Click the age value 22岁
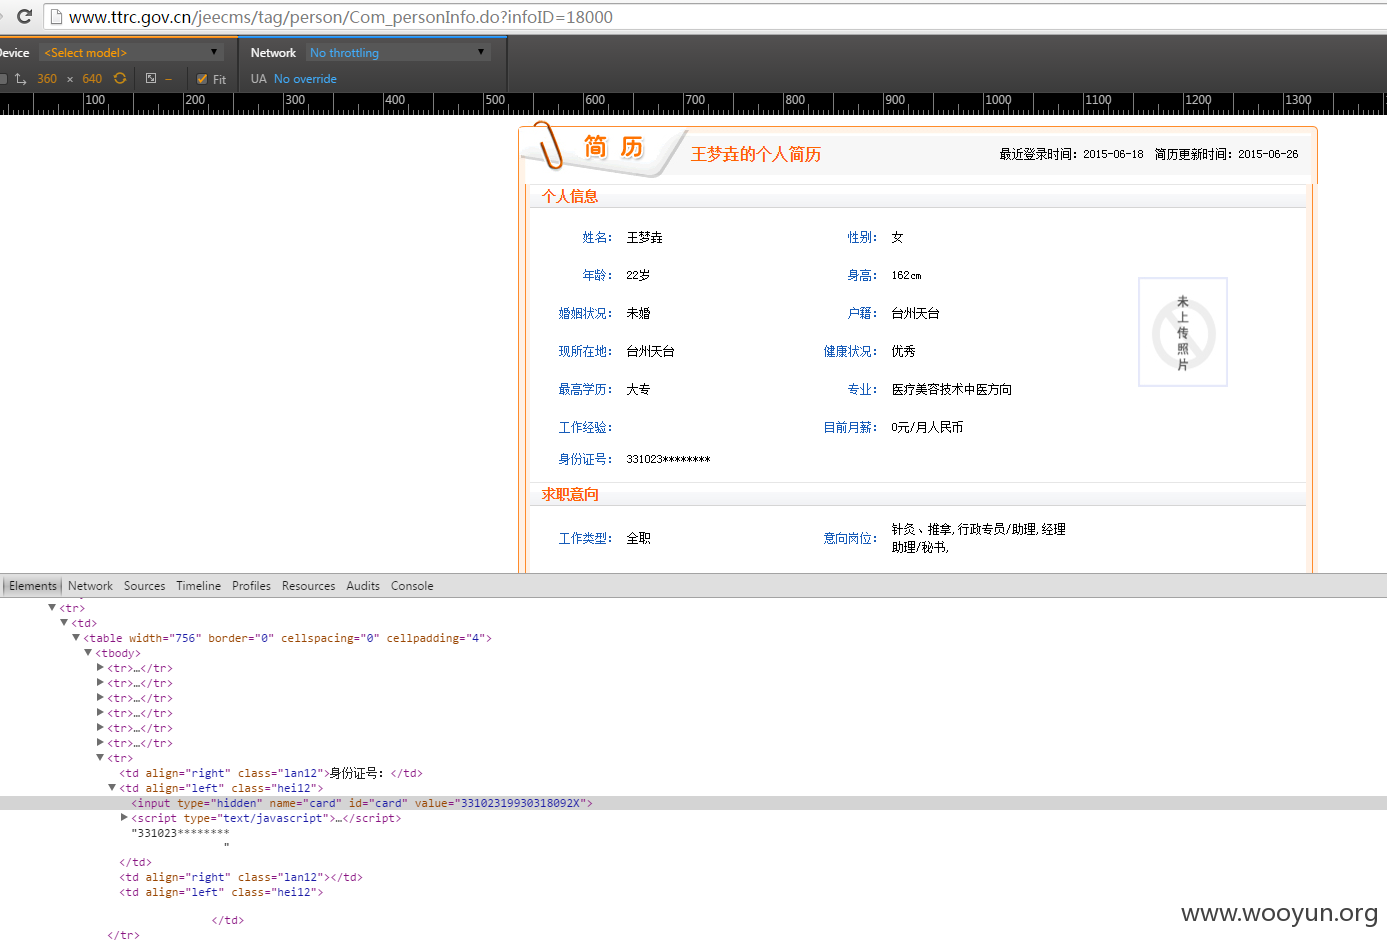The height and width of the screenshot is (942, 1387). [638, 275]
